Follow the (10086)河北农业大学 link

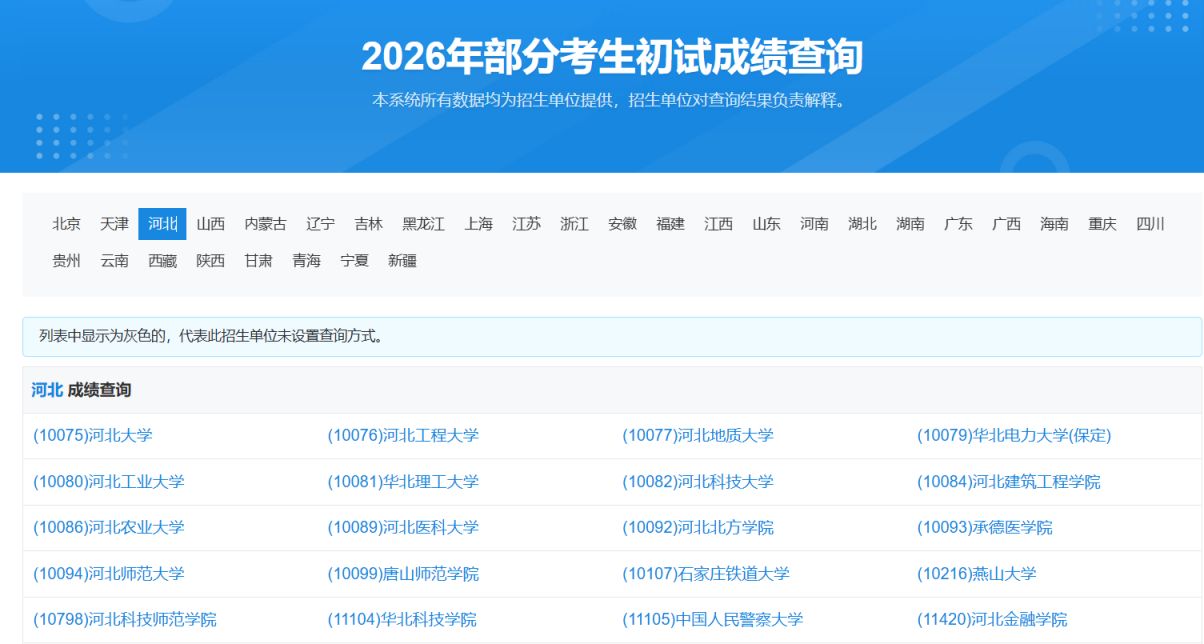point(109,527)
